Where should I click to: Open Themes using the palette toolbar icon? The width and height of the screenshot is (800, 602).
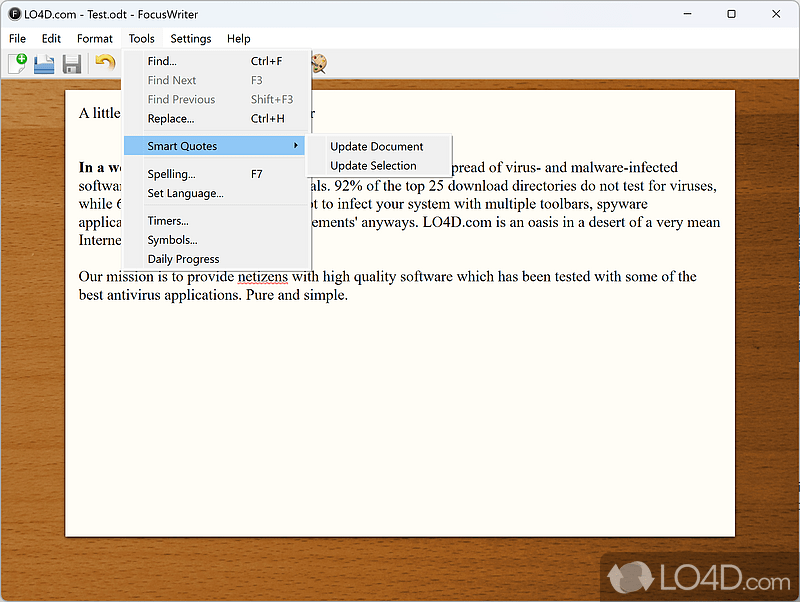tap(318, 63)
